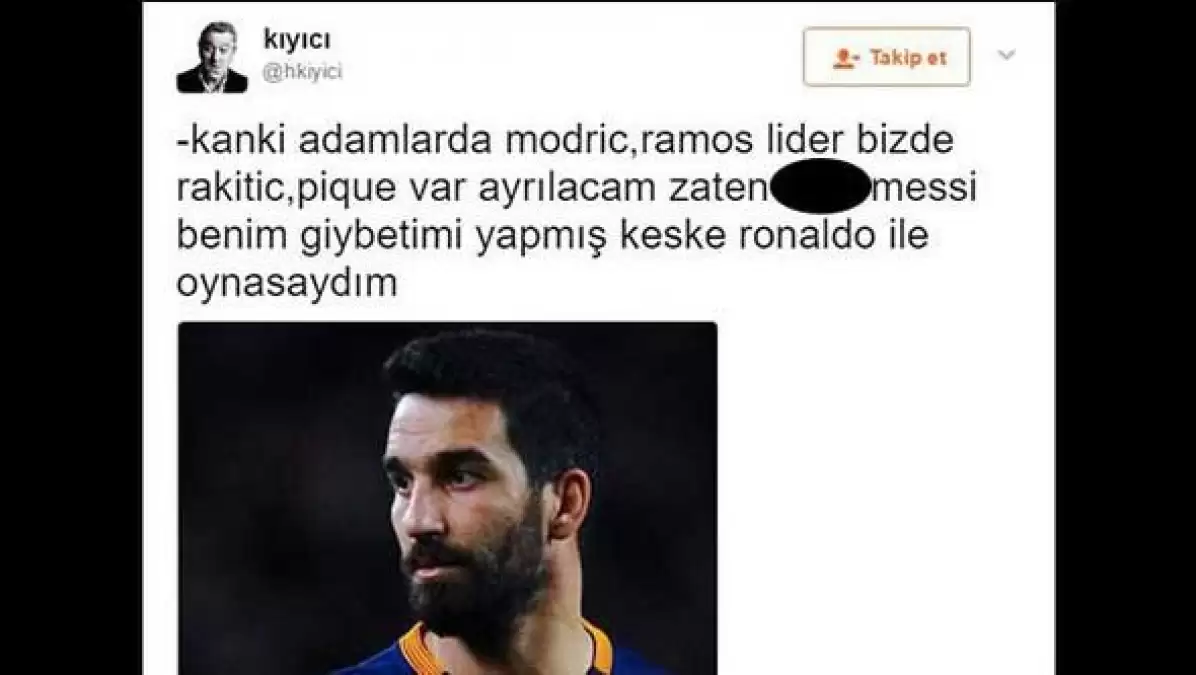Screen dimensions: 1196x675
Task: Click the white empty space right of the photo
Action: pyautogui.click(x=885, y=496)
